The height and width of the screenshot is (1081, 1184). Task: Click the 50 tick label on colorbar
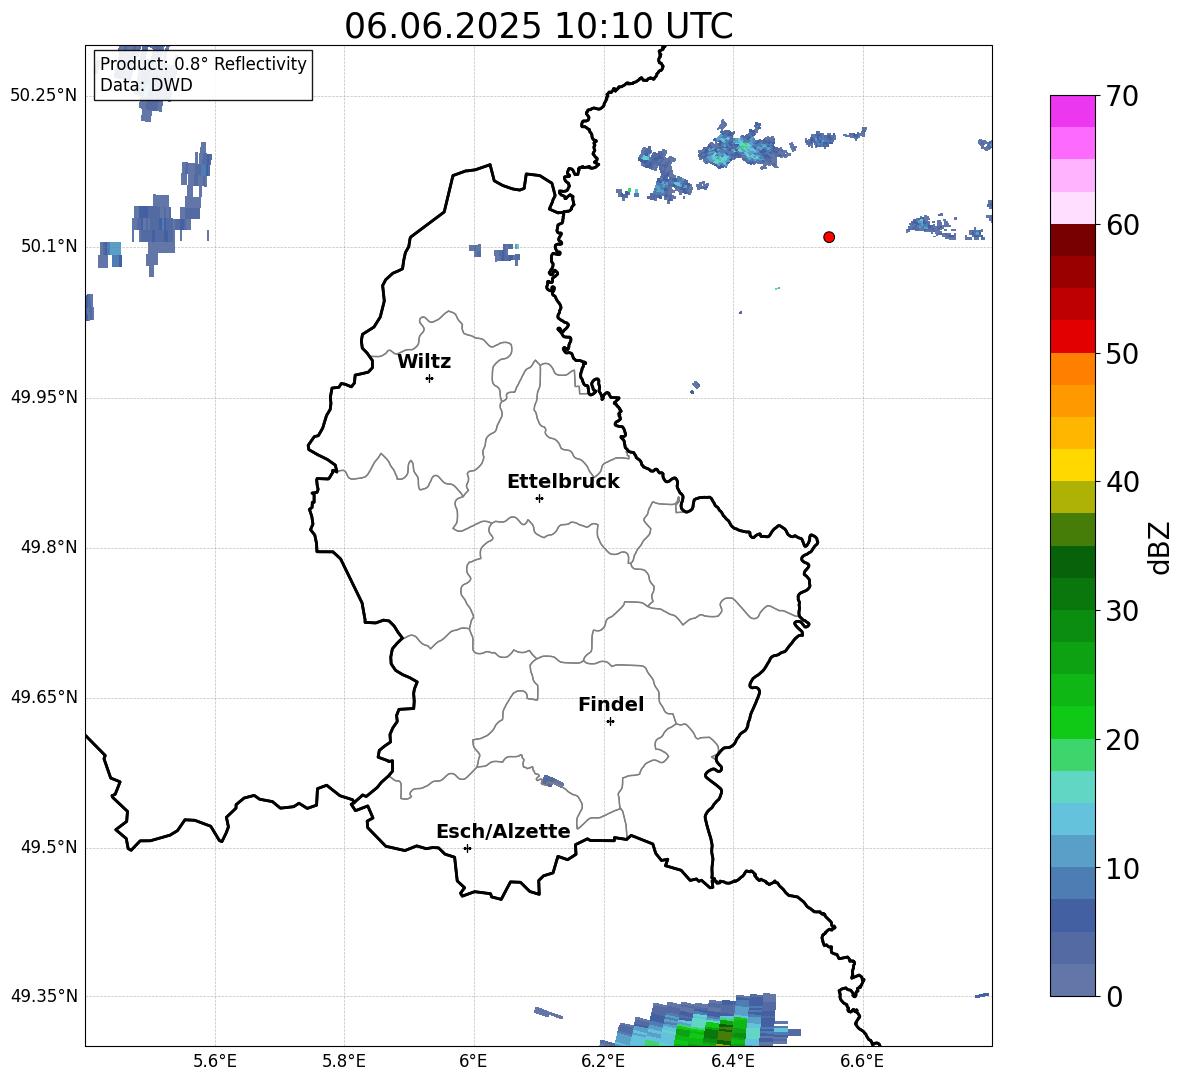1122,353
